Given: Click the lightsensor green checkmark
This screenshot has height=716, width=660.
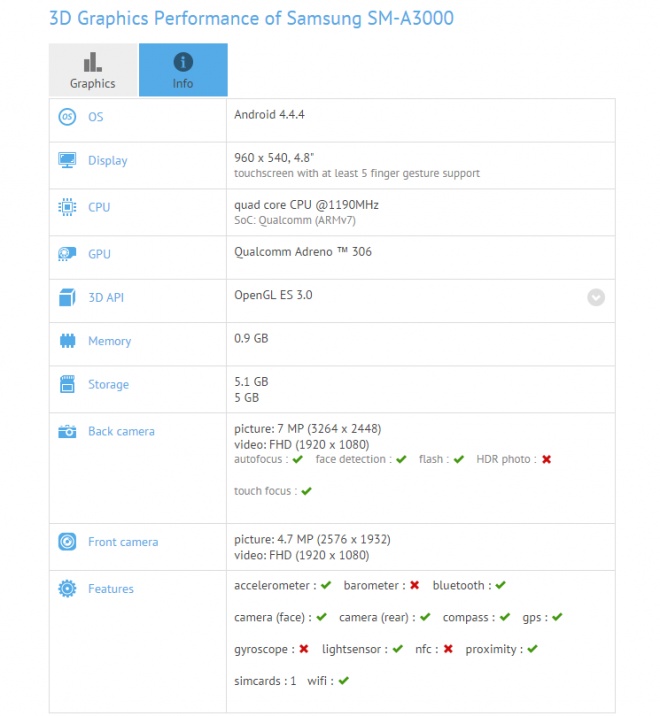Looking at the screenshot, I should [x=398, y=649].
